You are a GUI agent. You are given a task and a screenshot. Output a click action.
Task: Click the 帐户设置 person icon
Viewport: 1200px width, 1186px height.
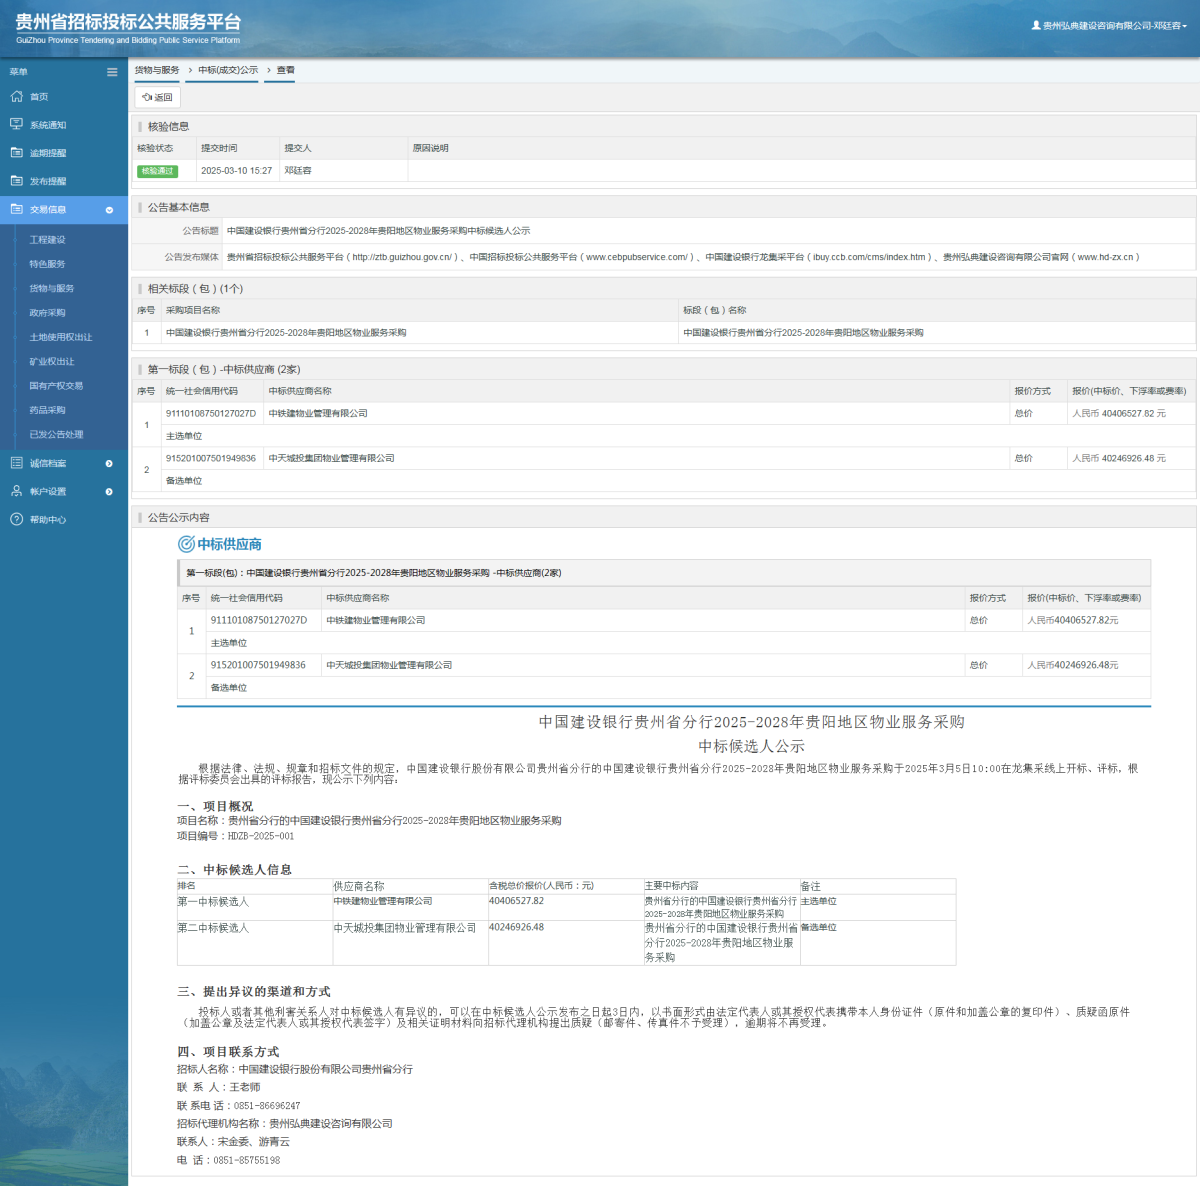pos(16,491)
